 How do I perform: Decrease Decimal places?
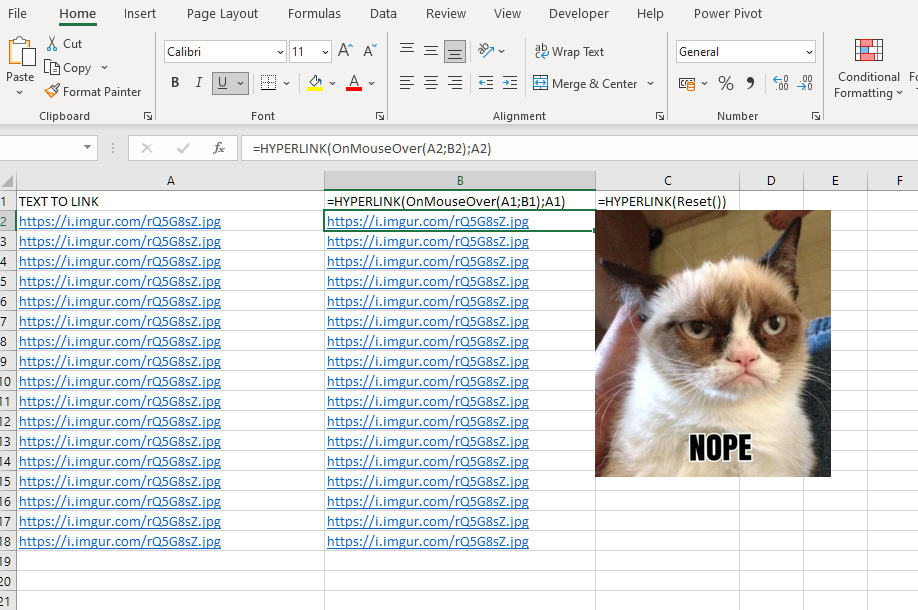tap(805, 83)
